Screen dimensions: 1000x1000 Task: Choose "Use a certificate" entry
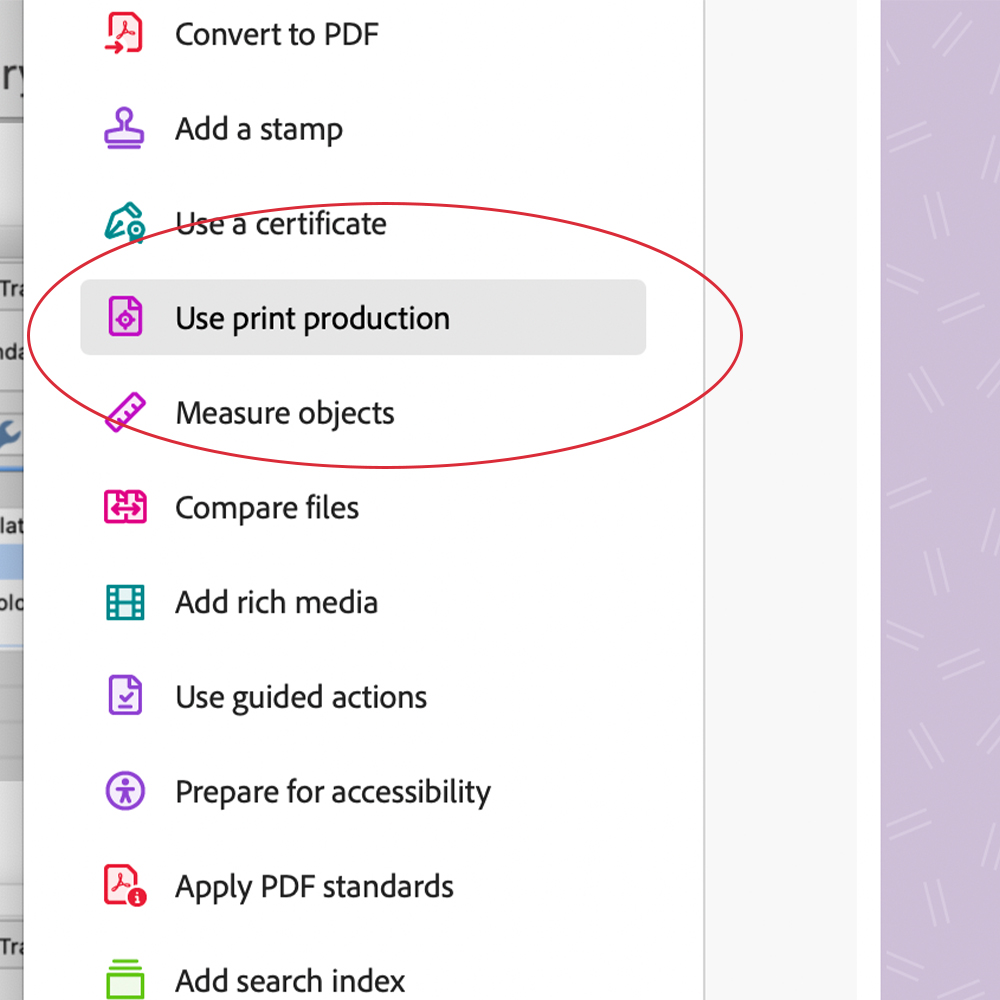(x=281, y=223)
